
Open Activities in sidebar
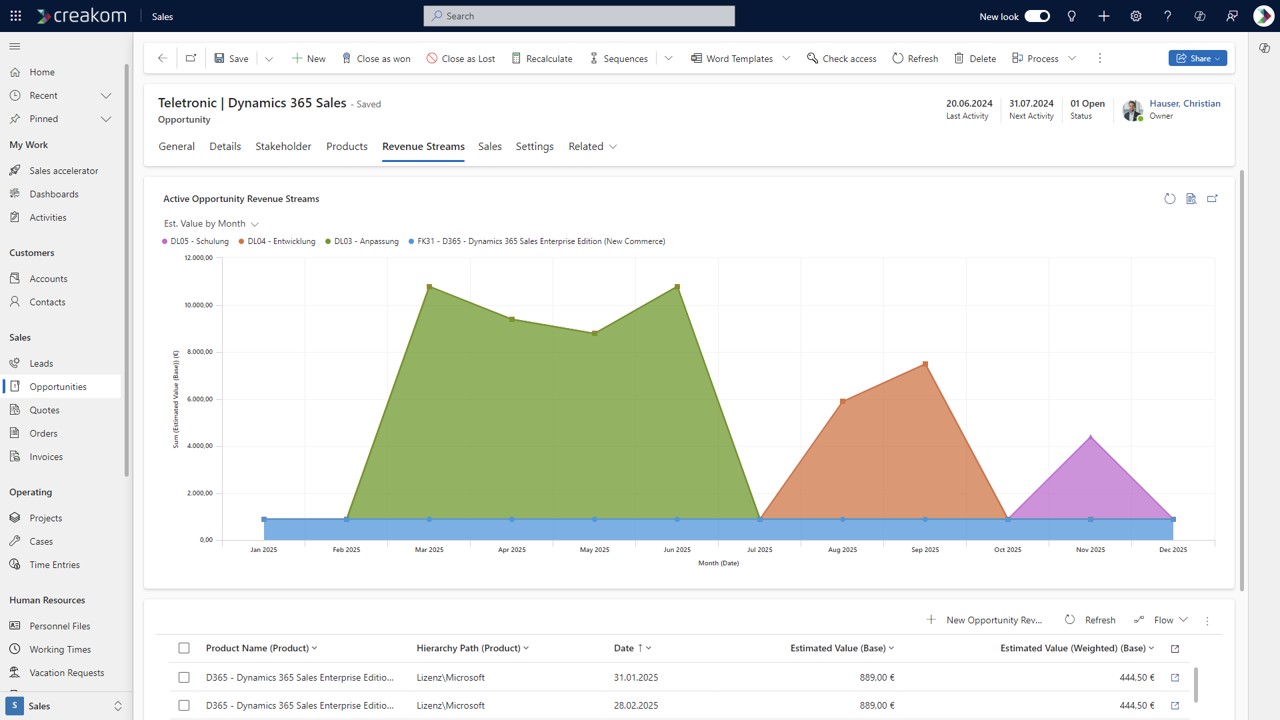coord(48,217)
